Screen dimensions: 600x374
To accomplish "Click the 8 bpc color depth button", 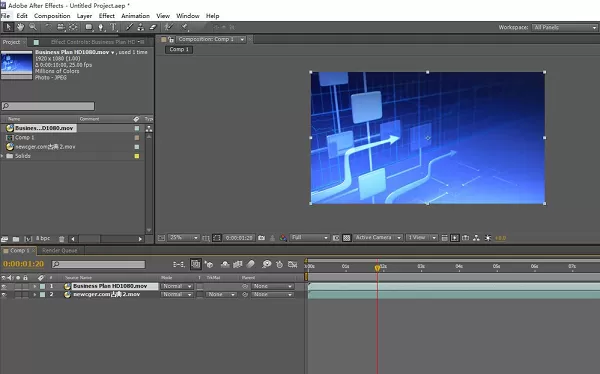I will pyautogui.click(x=43, y=238).
